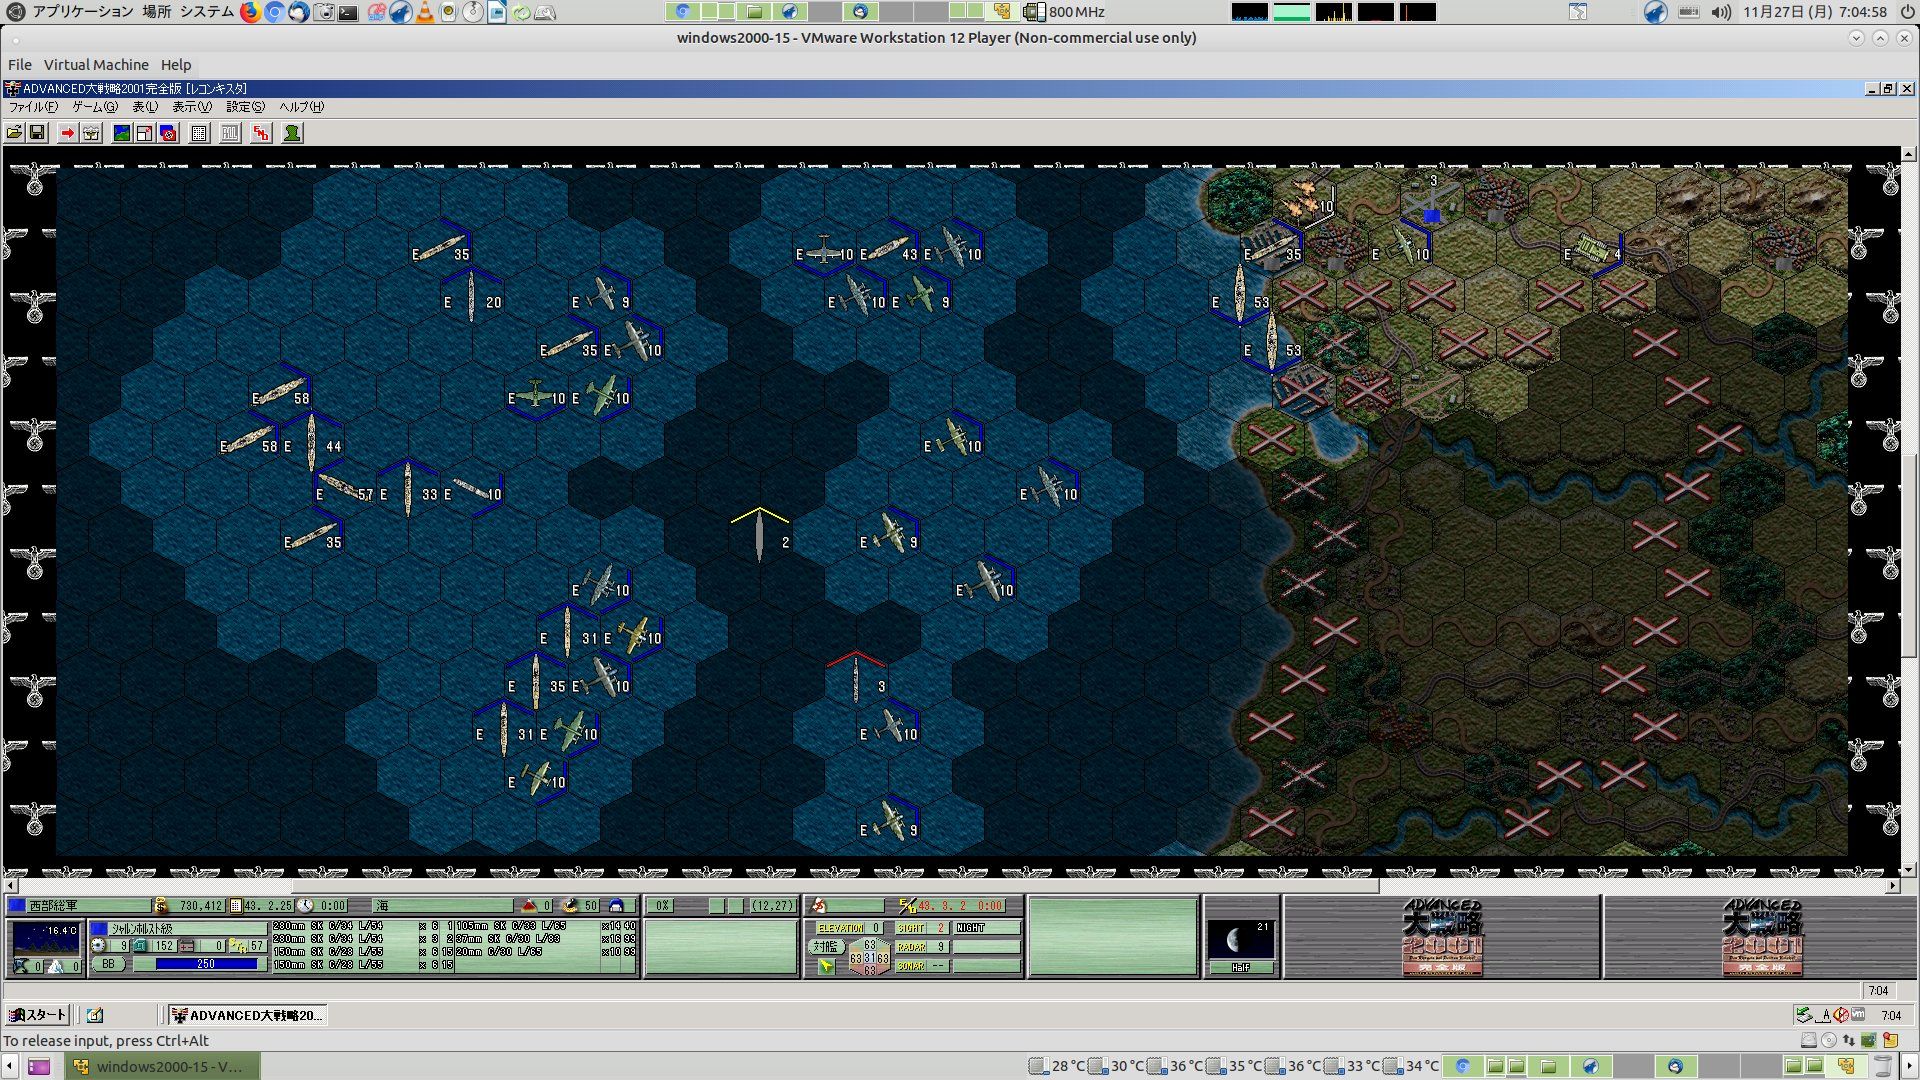Click the ADVANCED大戦略 taskbar button
Screen dimensions: 1920x1080
pyautogui.click(x=247, y=1015)
